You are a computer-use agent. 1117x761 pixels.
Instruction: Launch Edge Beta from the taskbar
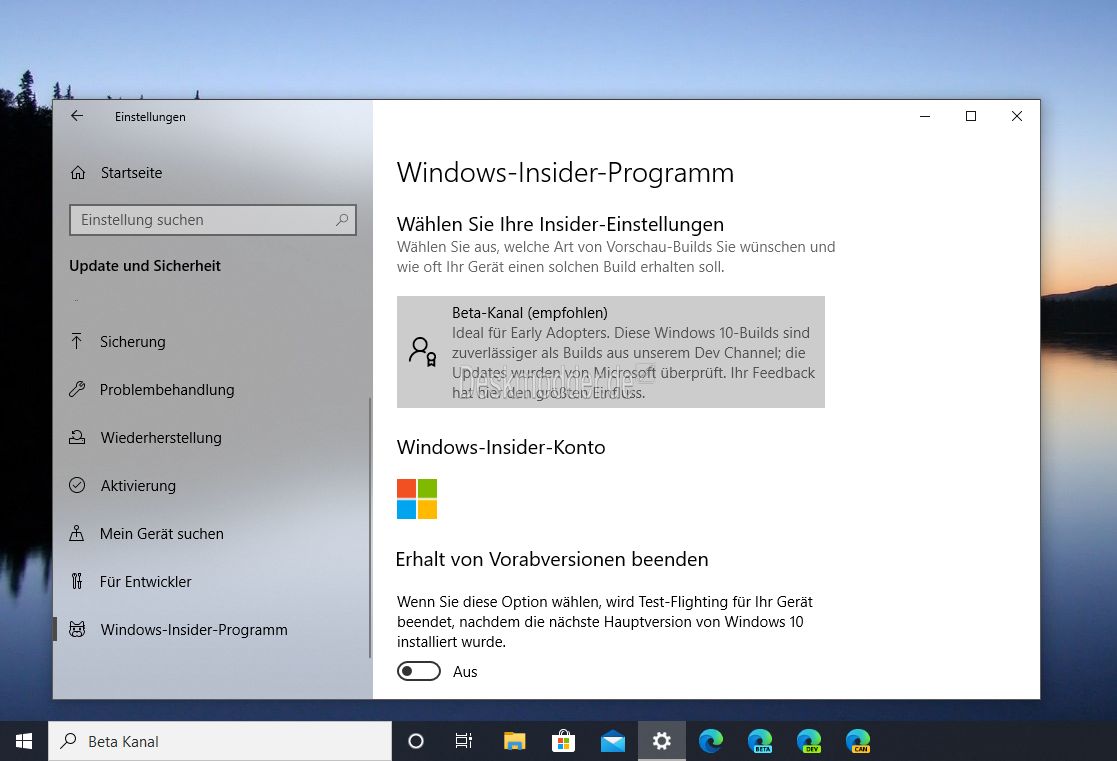(x=760, y=741)
